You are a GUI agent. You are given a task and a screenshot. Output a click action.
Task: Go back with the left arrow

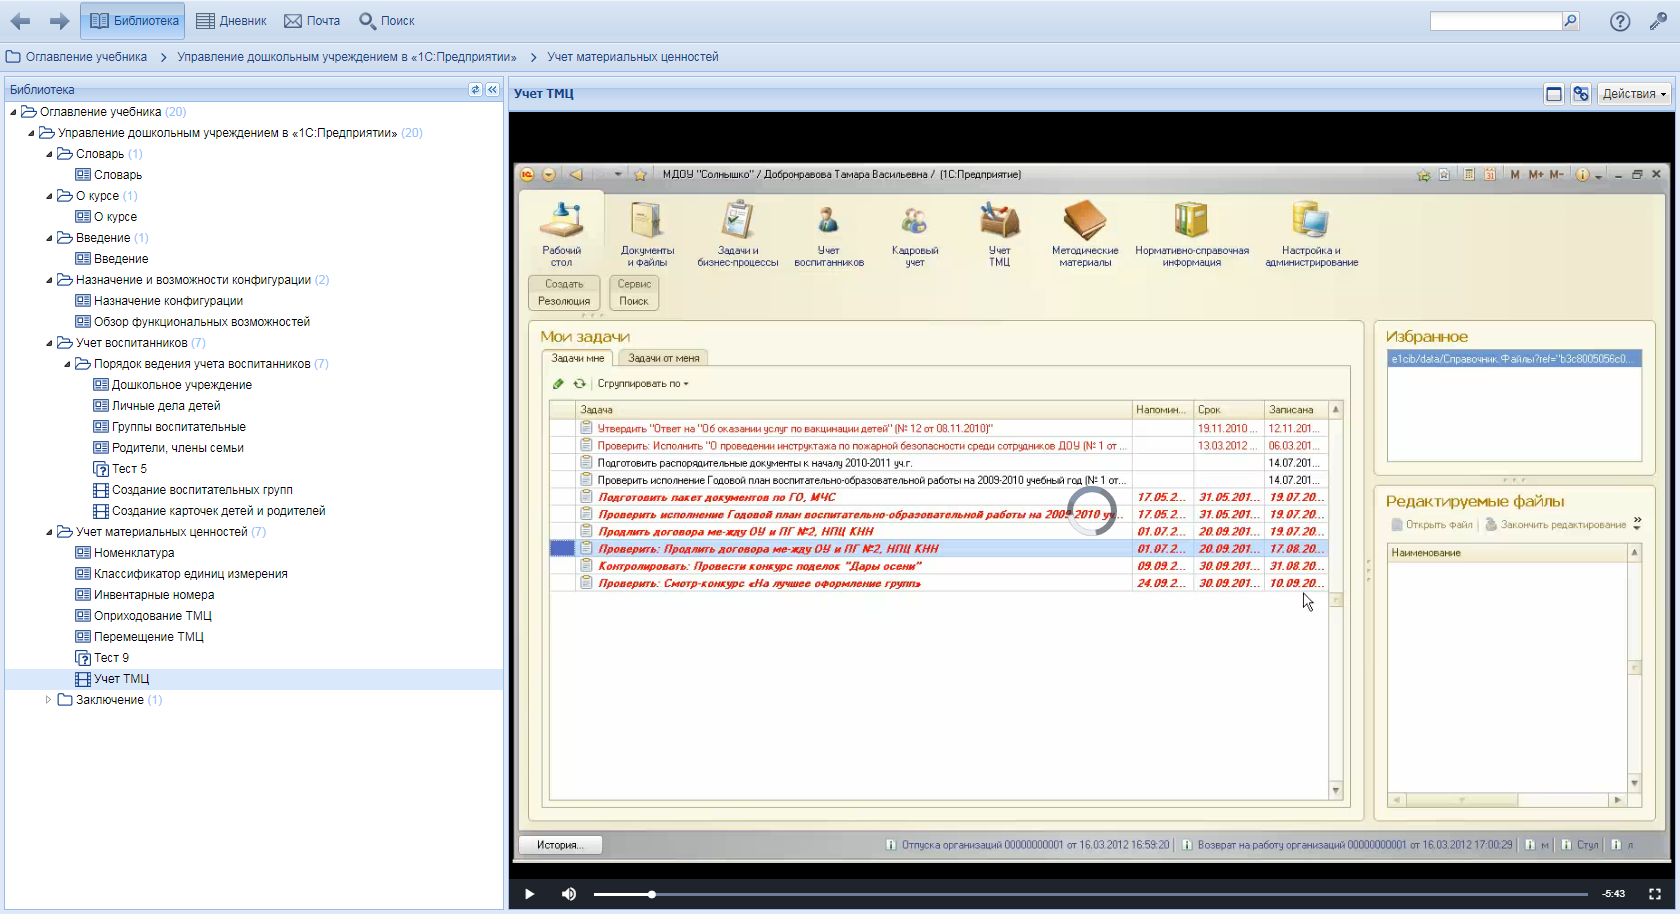pos(20,21)
